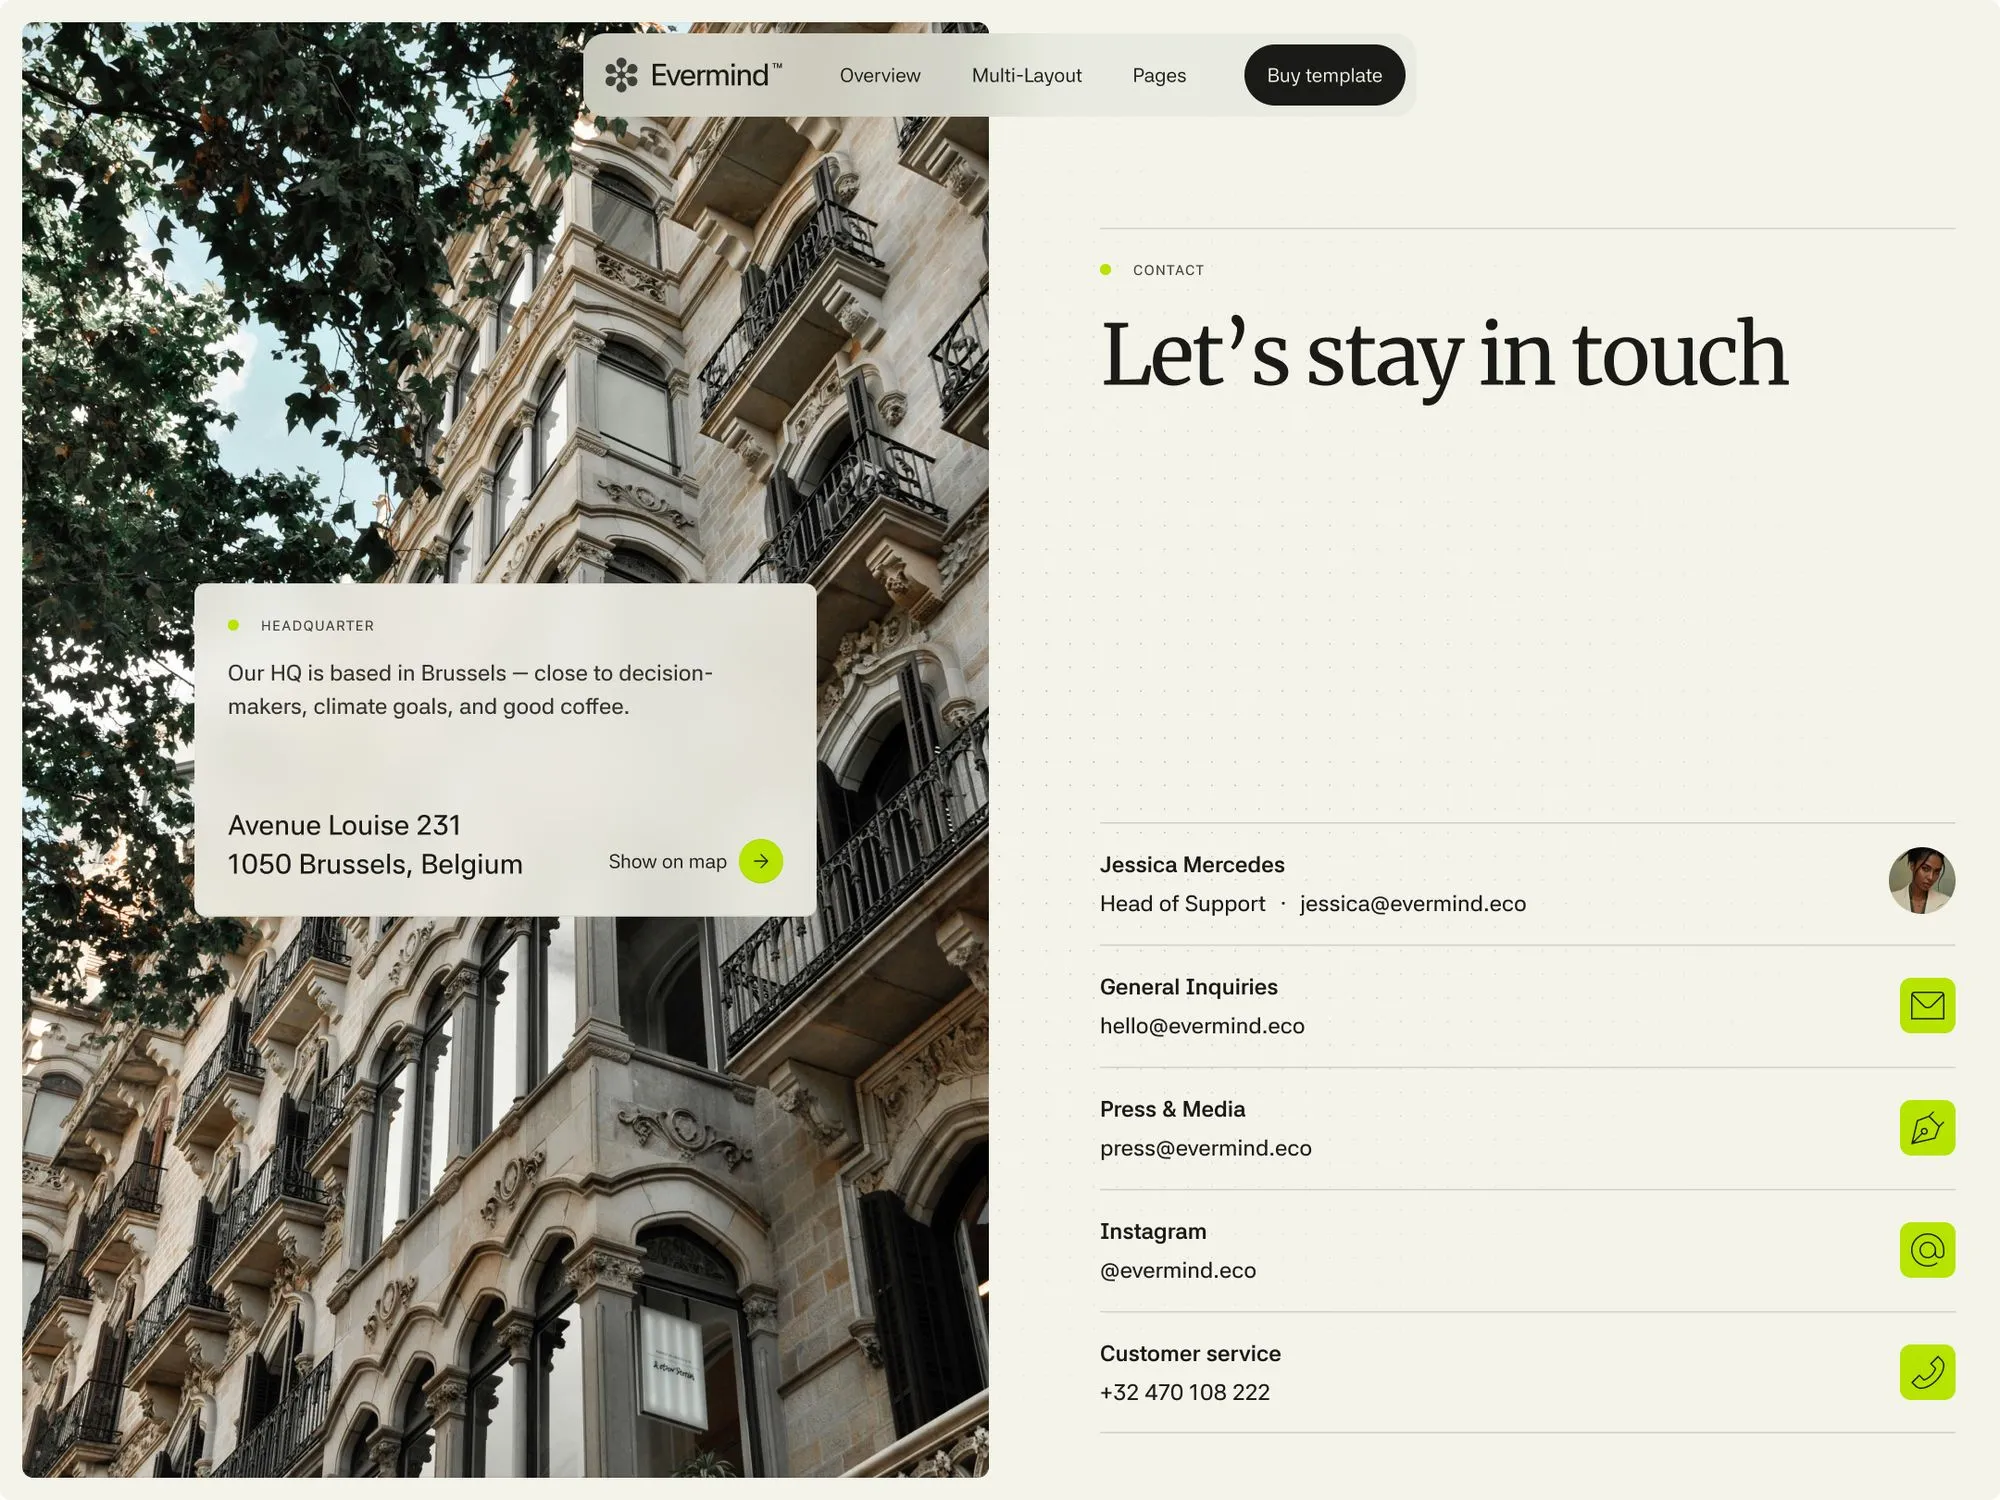Click the Buy template button
This screenshot has height=1500, width=2000.
pos(1324,75)
